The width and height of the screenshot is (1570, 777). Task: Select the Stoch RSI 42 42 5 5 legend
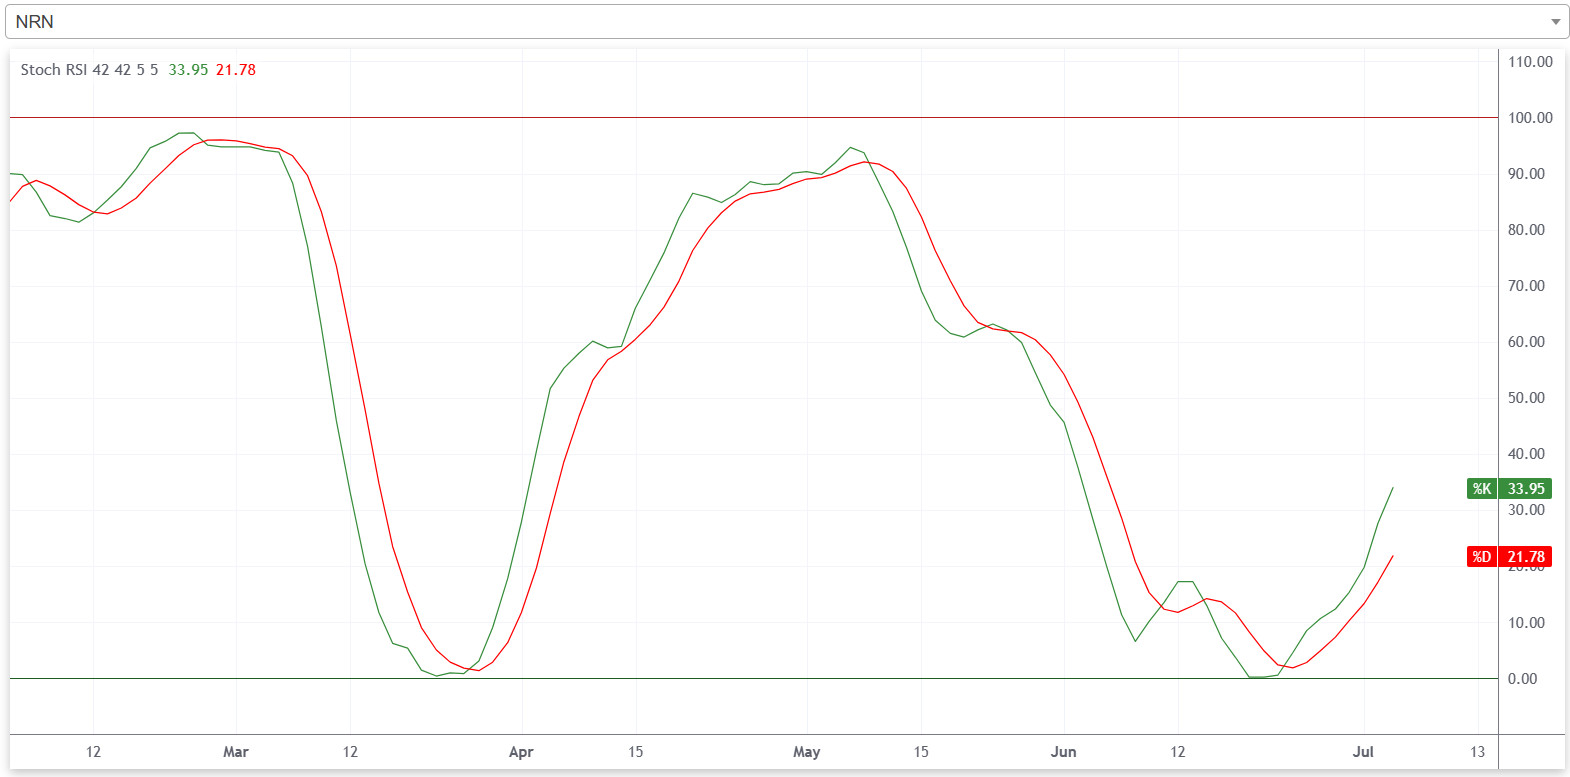pyautogui.click(x=89, y=70)
